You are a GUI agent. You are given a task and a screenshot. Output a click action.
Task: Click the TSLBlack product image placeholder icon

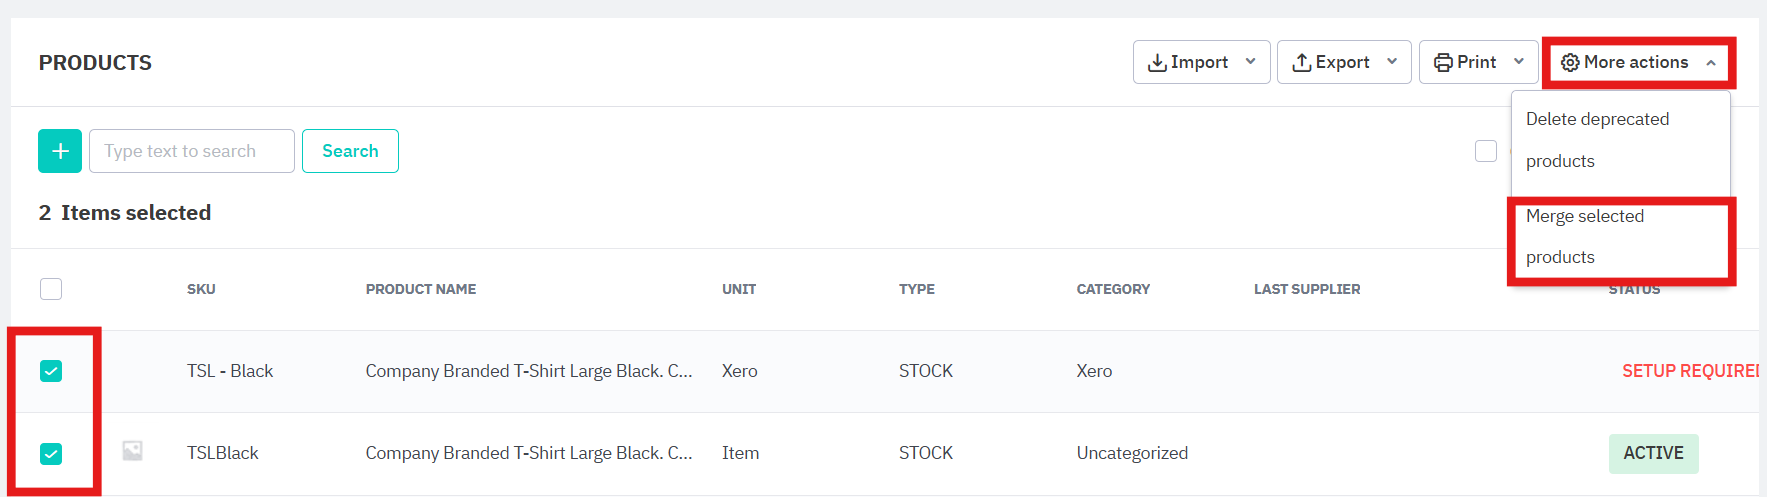pyautogui.click(x=132, y=451)
